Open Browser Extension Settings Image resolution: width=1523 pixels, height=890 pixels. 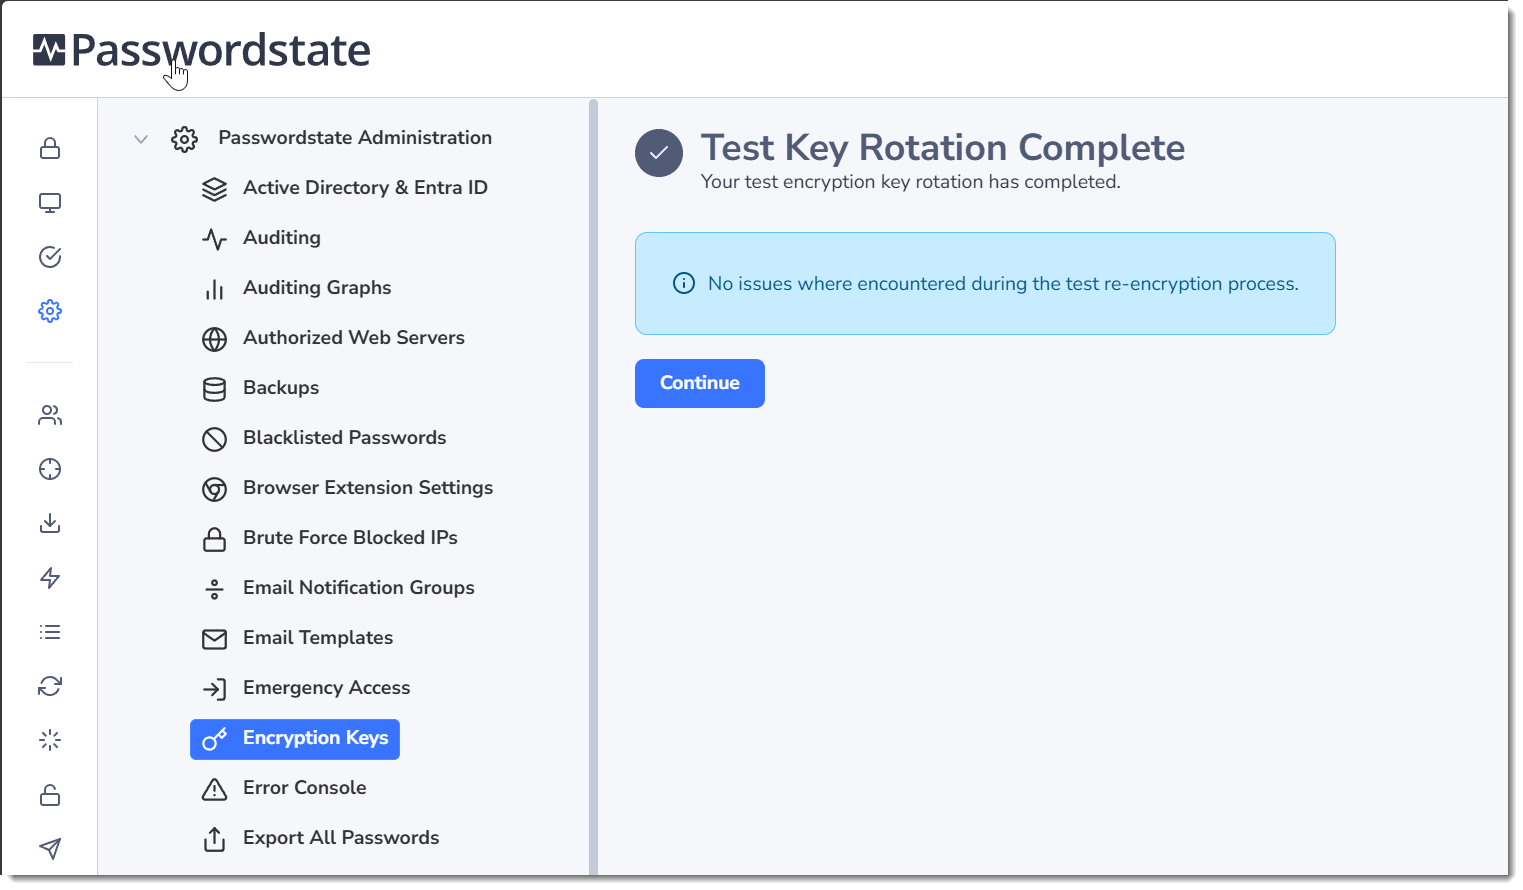(368, 488)
